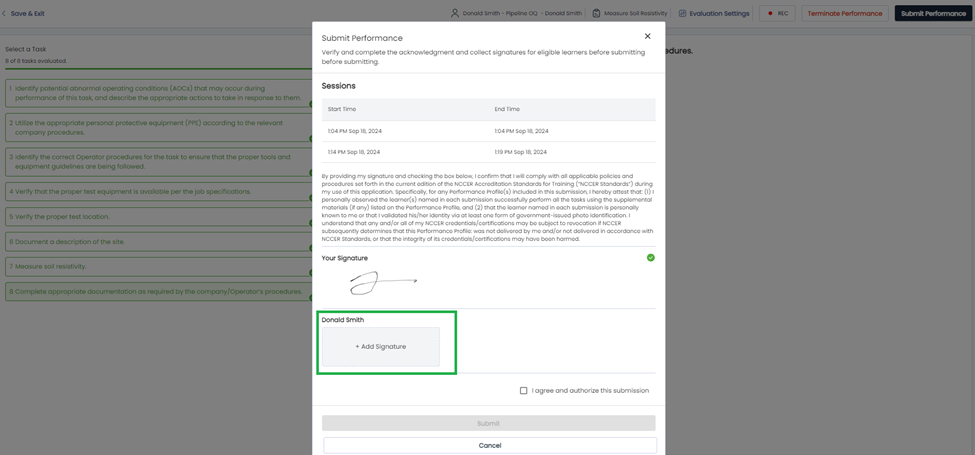Click the Save & Exit back arrow
The width and height of the screenshot is (975, 455).
point(5,14)
